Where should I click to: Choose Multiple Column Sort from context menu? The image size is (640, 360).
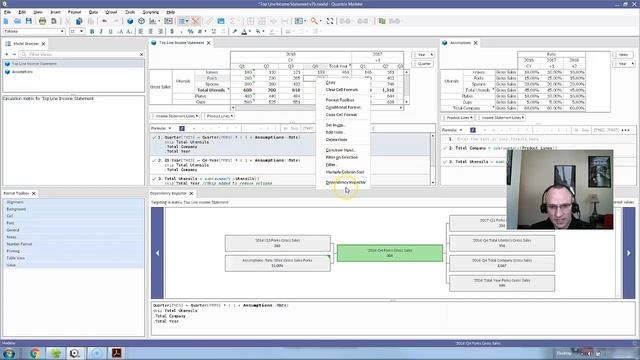[345, 172]
